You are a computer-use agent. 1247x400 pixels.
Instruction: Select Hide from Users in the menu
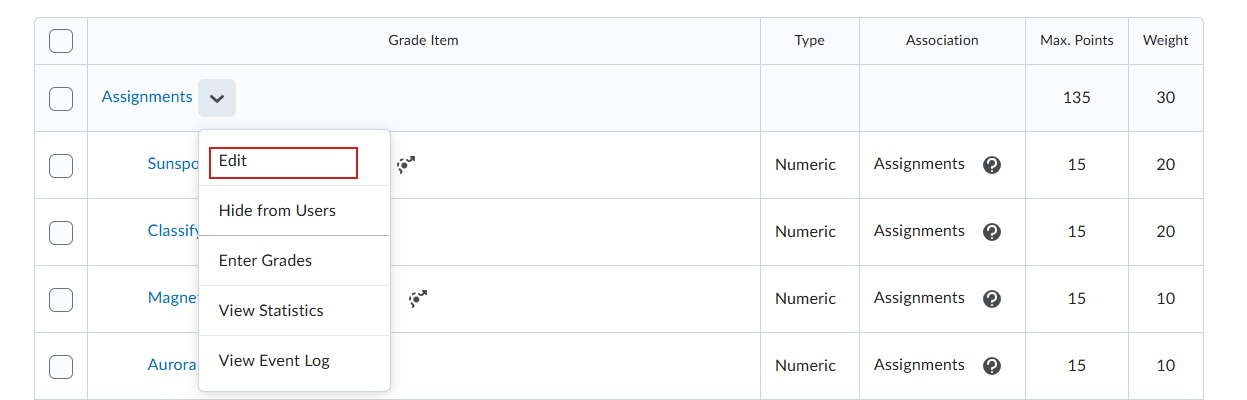coord(277,211)
